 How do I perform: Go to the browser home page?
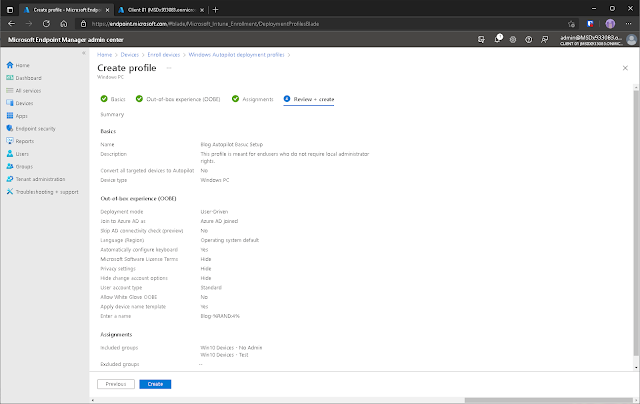coord(64,24)
